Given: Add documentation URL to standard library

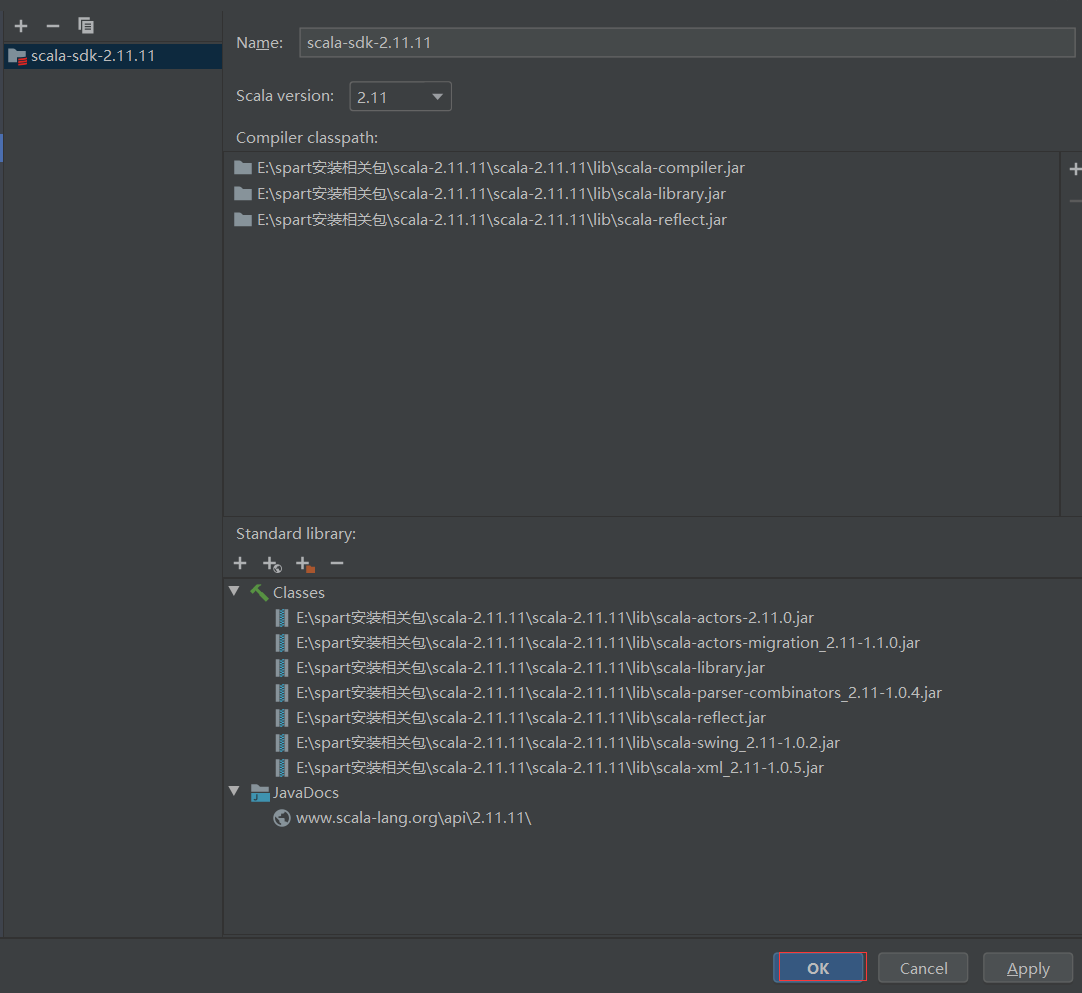Looking at the screenshot, I should point(272,564).
